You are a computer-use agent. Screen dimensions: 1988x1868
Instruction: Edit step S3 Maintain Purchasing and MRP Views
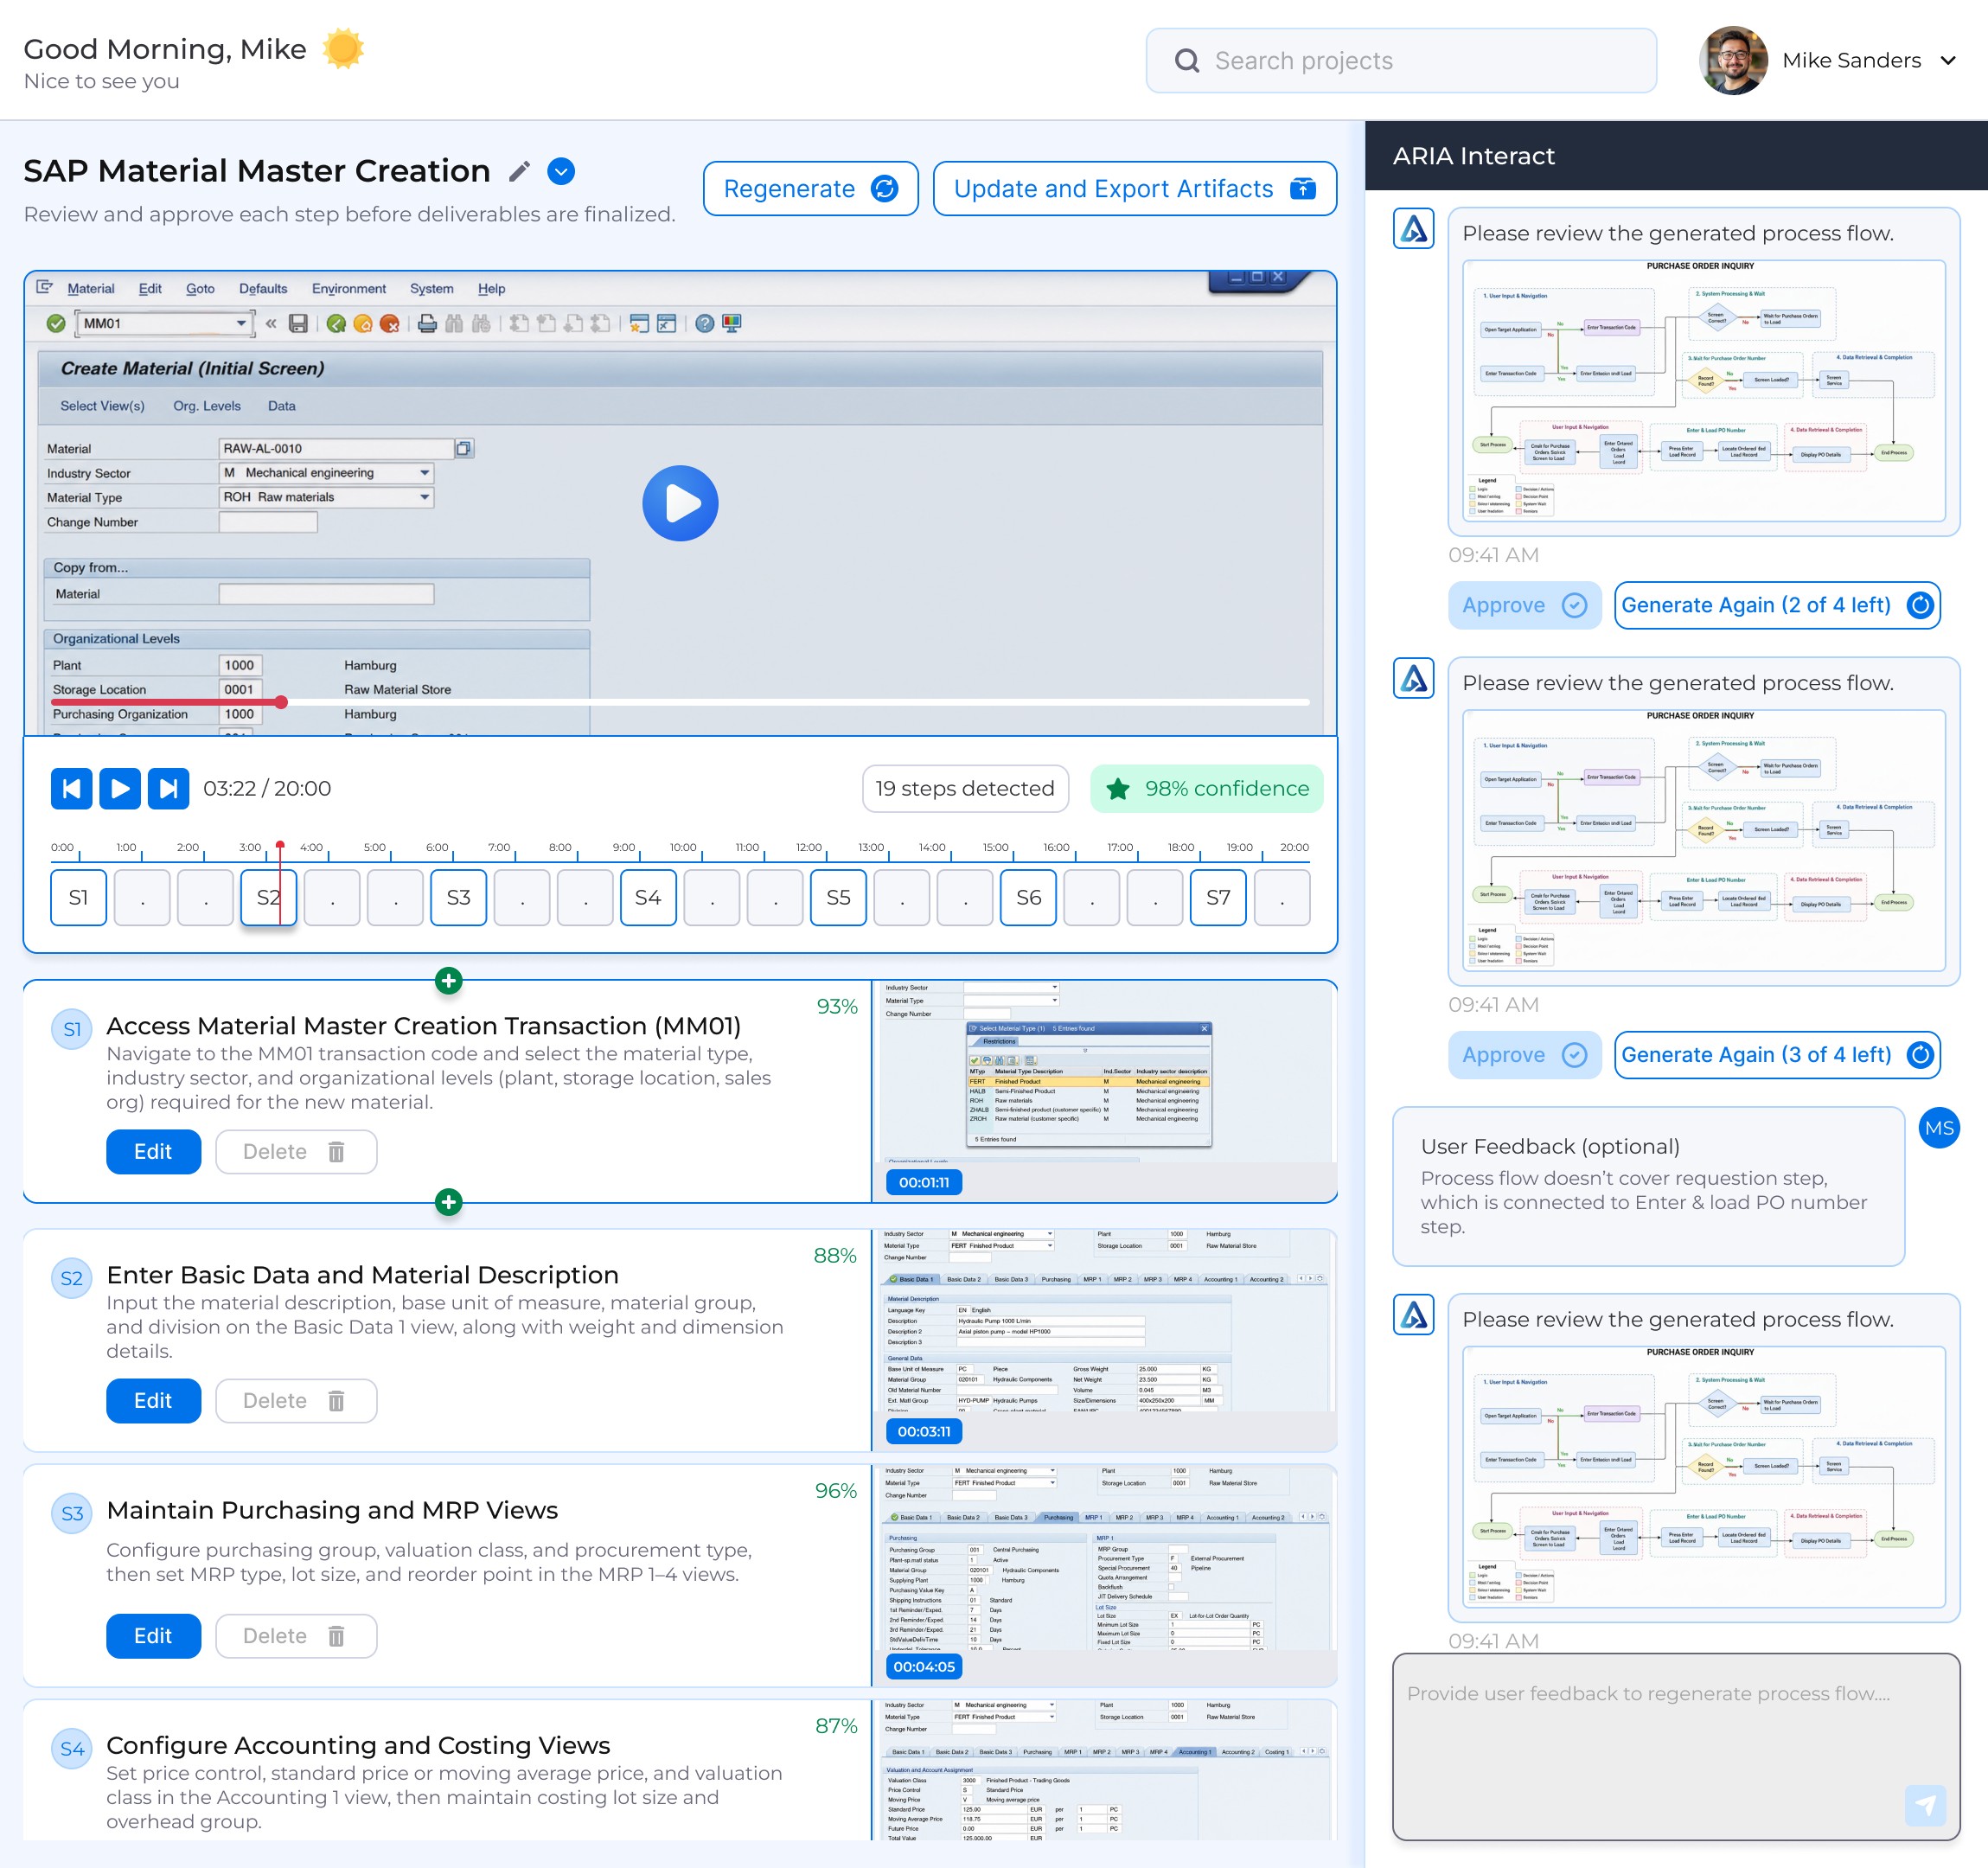(x=153, y=1635)
